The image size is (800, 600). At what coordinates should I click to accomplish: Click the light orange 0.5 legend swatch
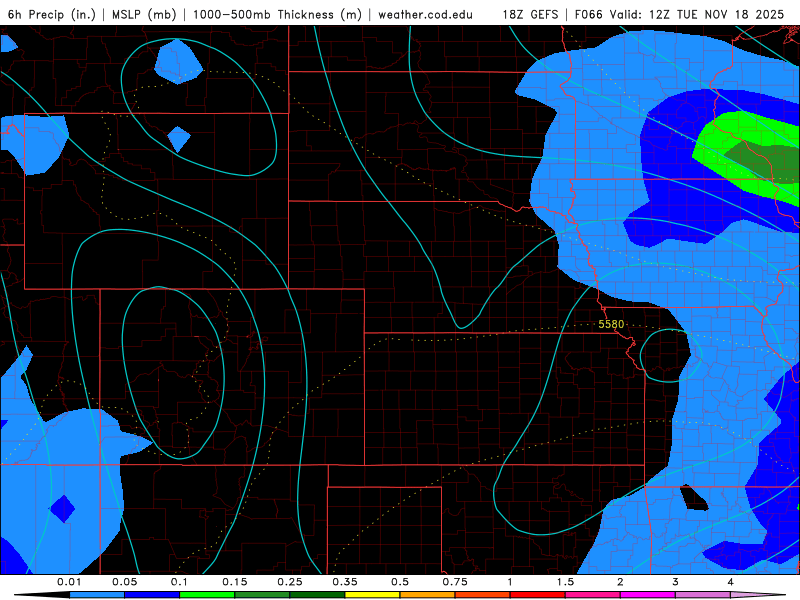point(428,595)
